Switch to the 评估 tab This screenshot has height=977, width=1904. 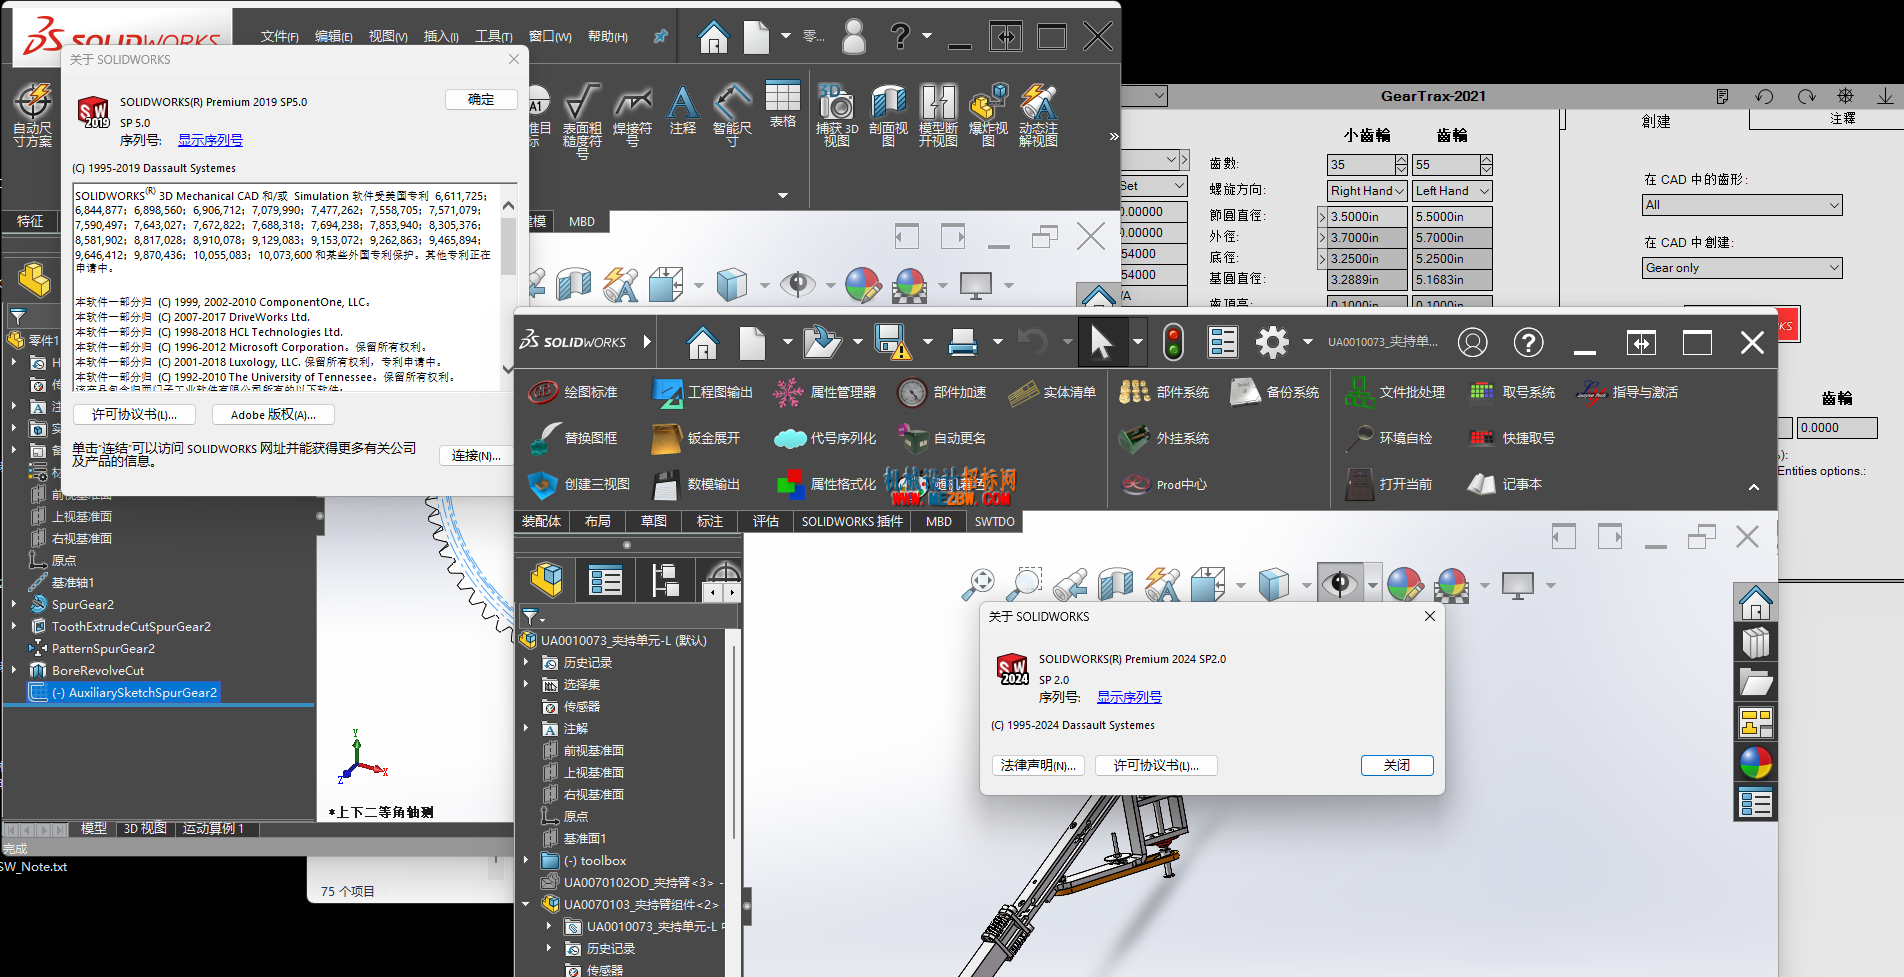point(766,521)
